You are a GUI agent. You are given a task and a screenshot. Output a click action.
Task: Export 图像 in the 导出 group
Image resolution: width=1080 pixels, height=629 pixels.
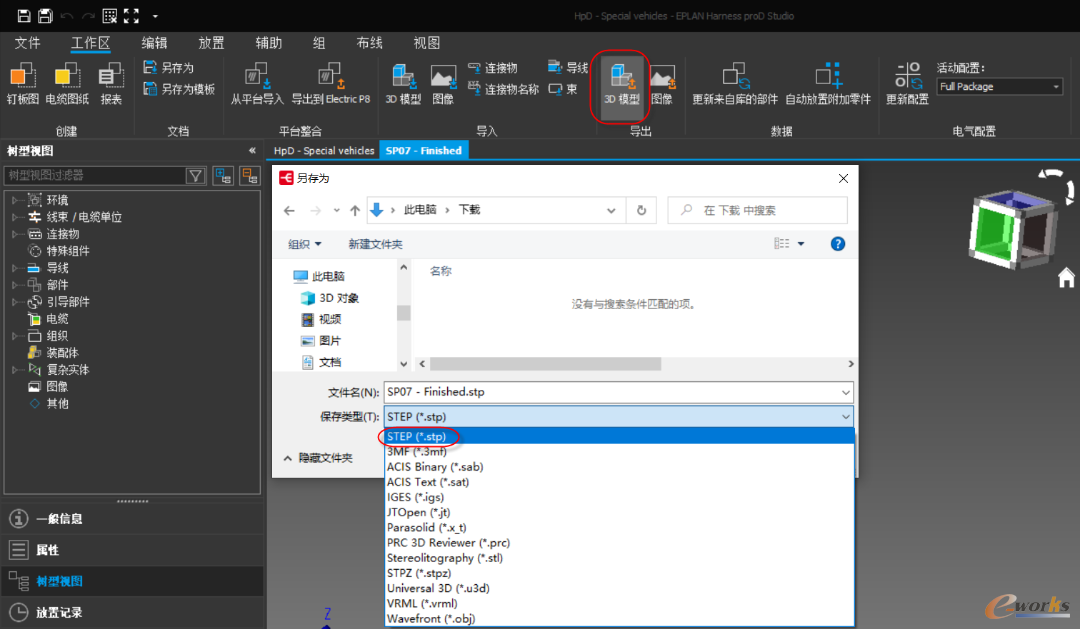(662, 84)
